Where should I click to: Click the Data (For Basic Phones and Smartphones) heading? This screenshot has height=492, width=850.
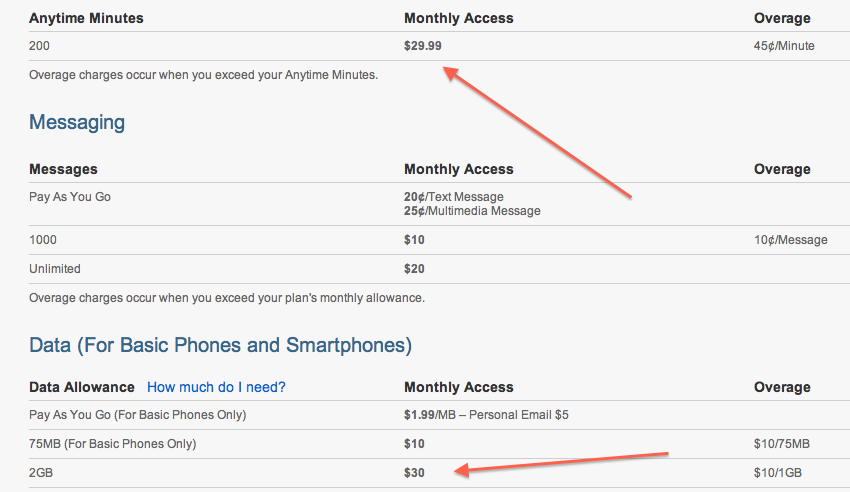221,345
